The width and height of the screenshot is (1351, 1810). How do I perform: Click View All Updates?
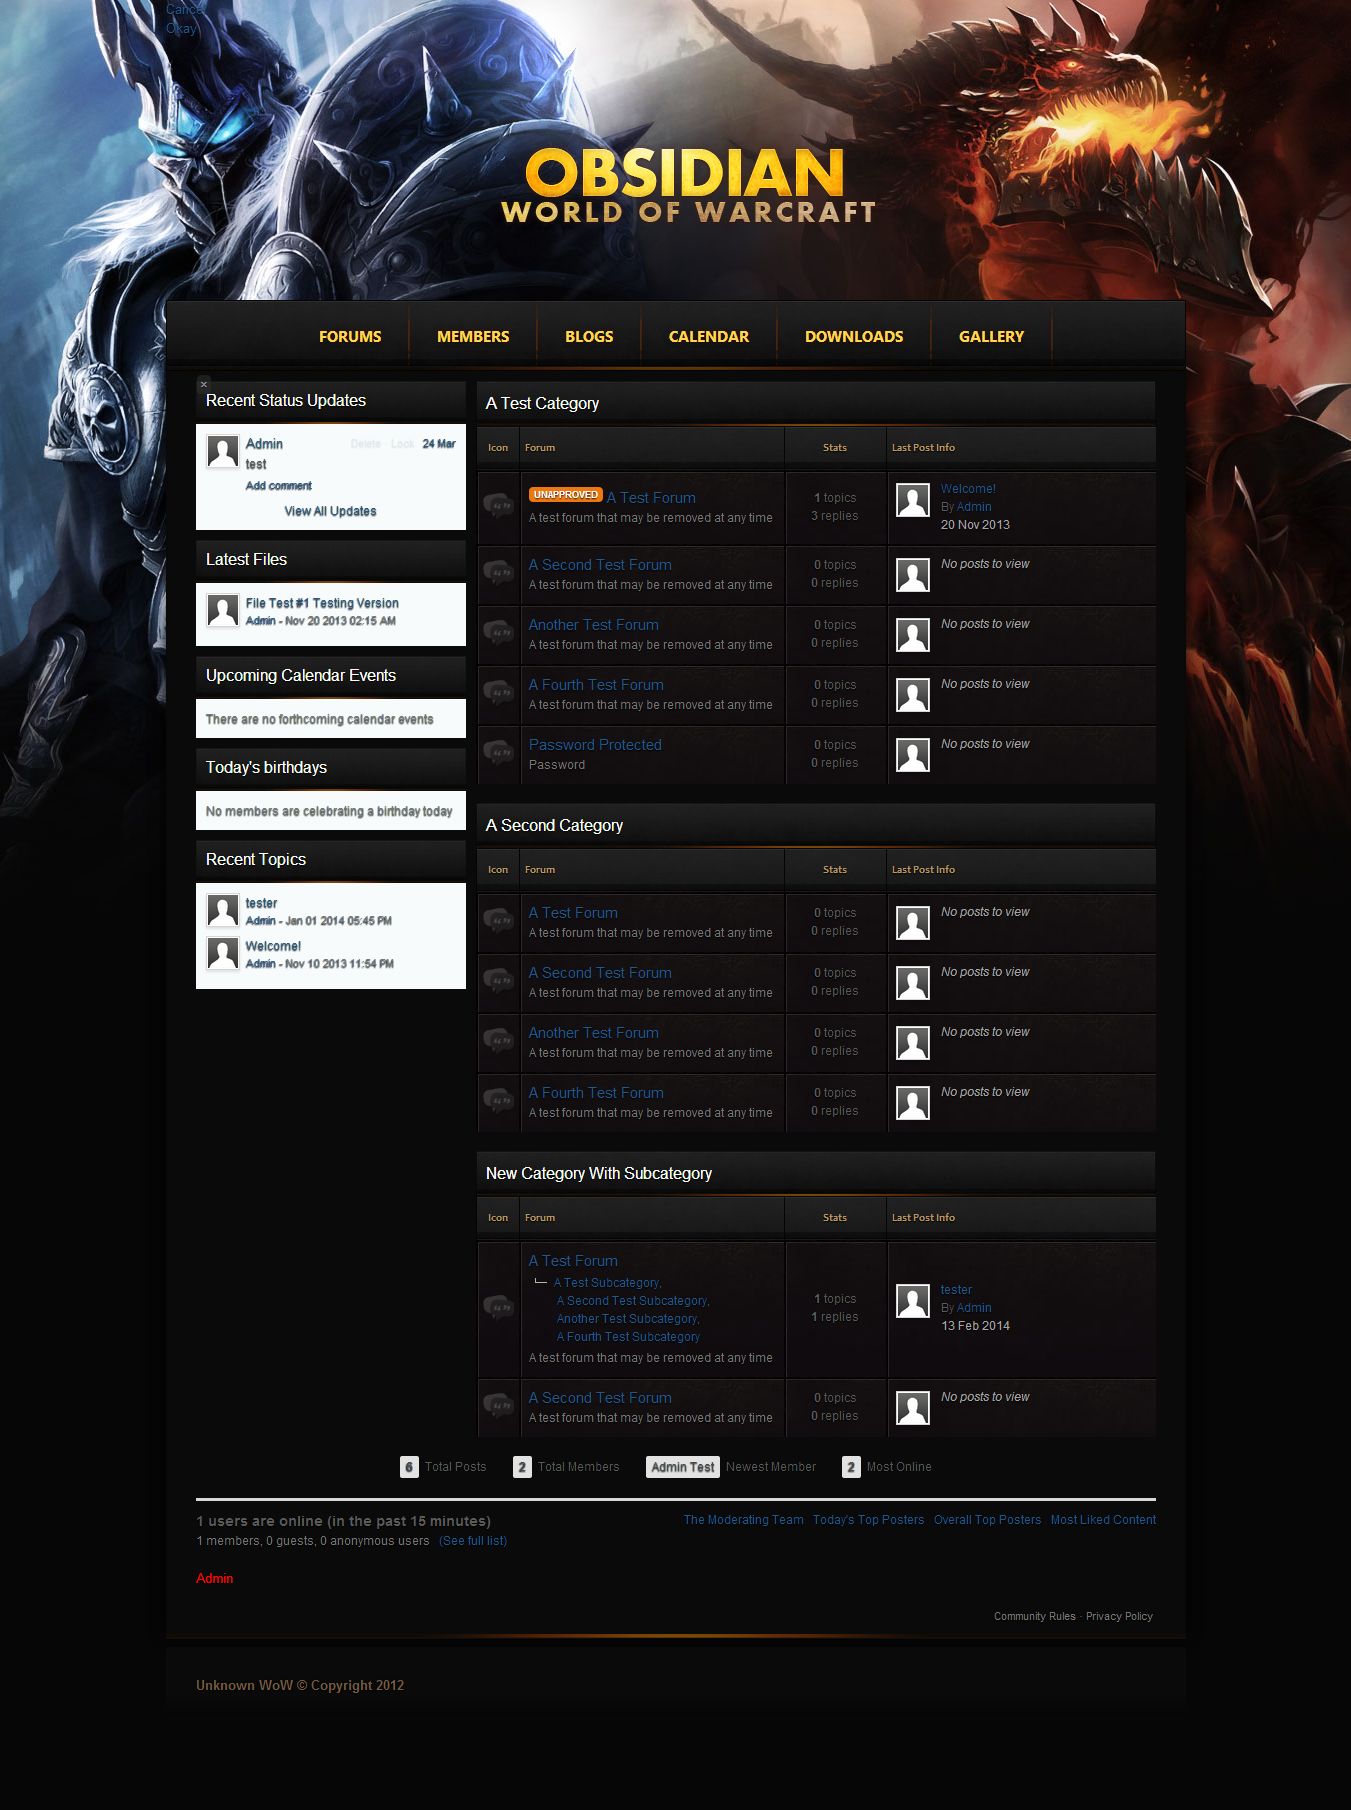coord(330,511)
